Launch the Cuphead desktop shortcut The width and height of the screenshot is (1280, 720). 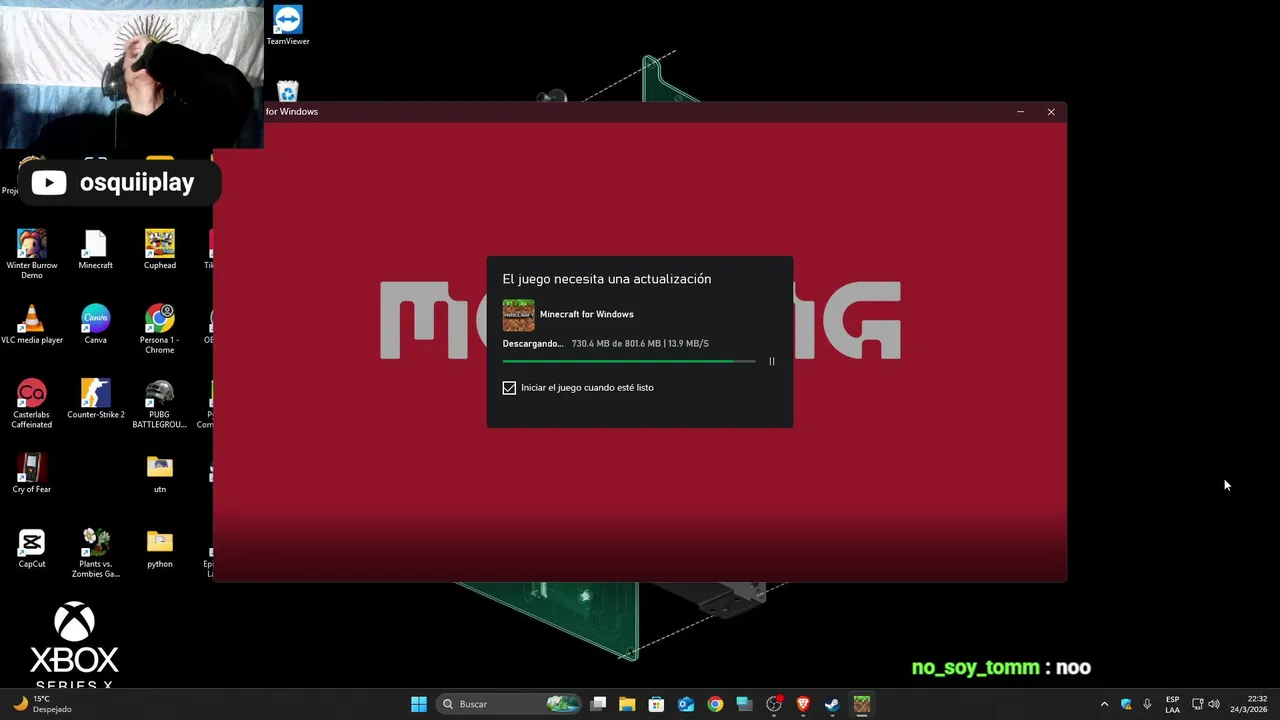coord(160,250)
